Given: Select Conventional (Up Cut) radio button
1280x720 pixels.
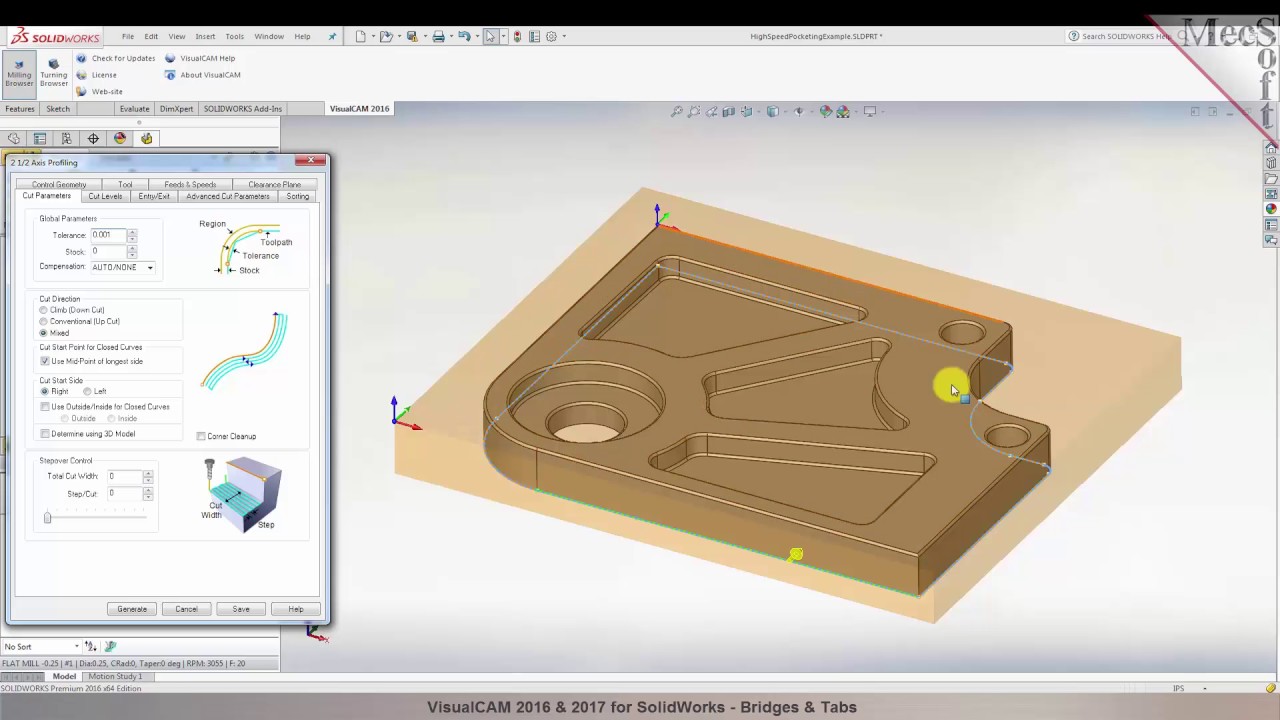Looking at the screenshot, I should (44, 321).
